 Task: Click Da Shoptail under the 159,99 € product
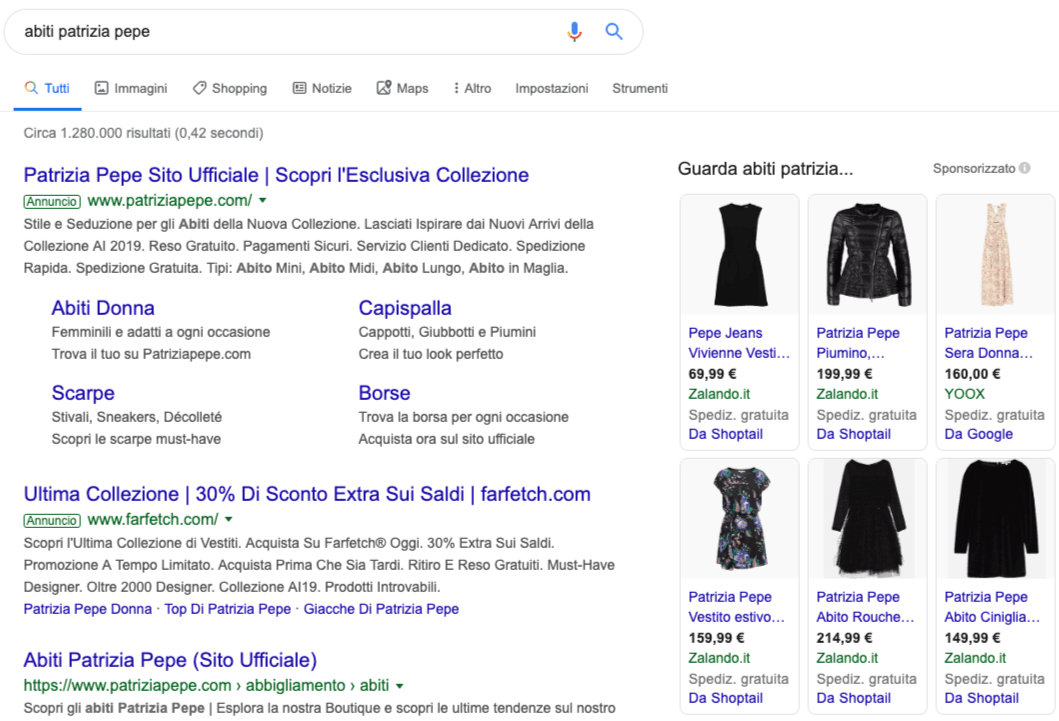coord(725,698)
